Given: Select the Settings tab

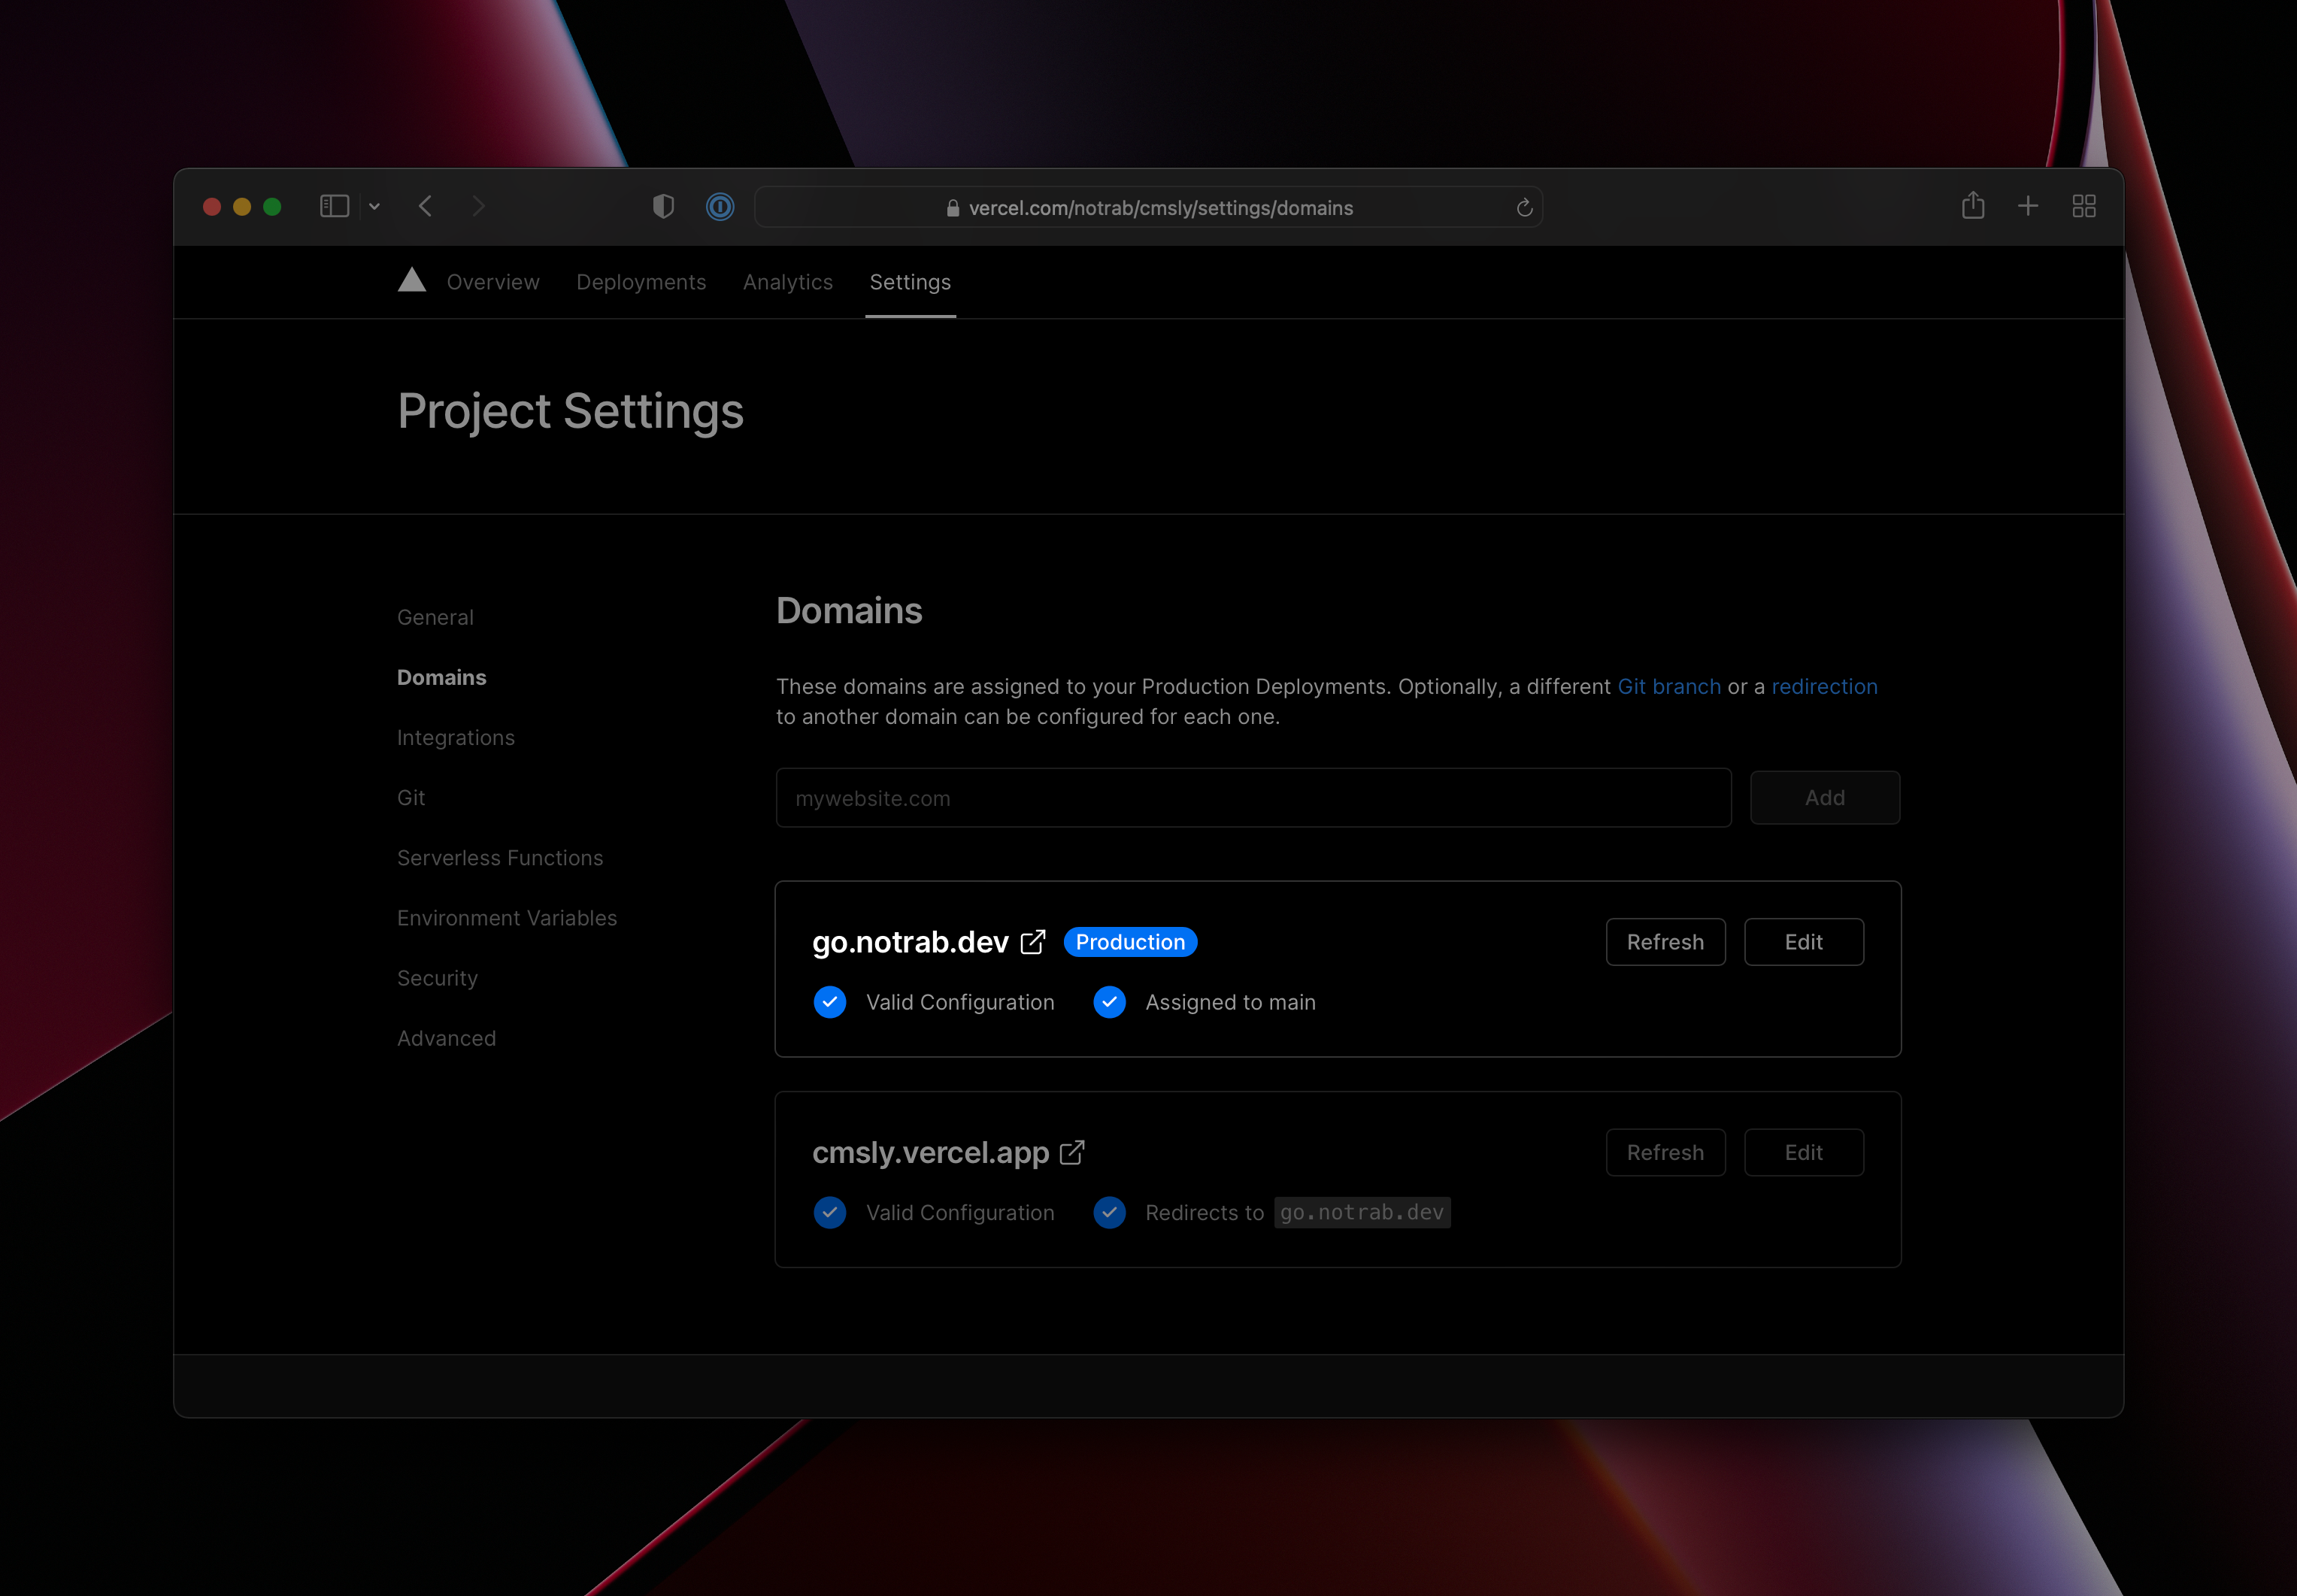Looking at the screenshot, I should tap(909, 281).
